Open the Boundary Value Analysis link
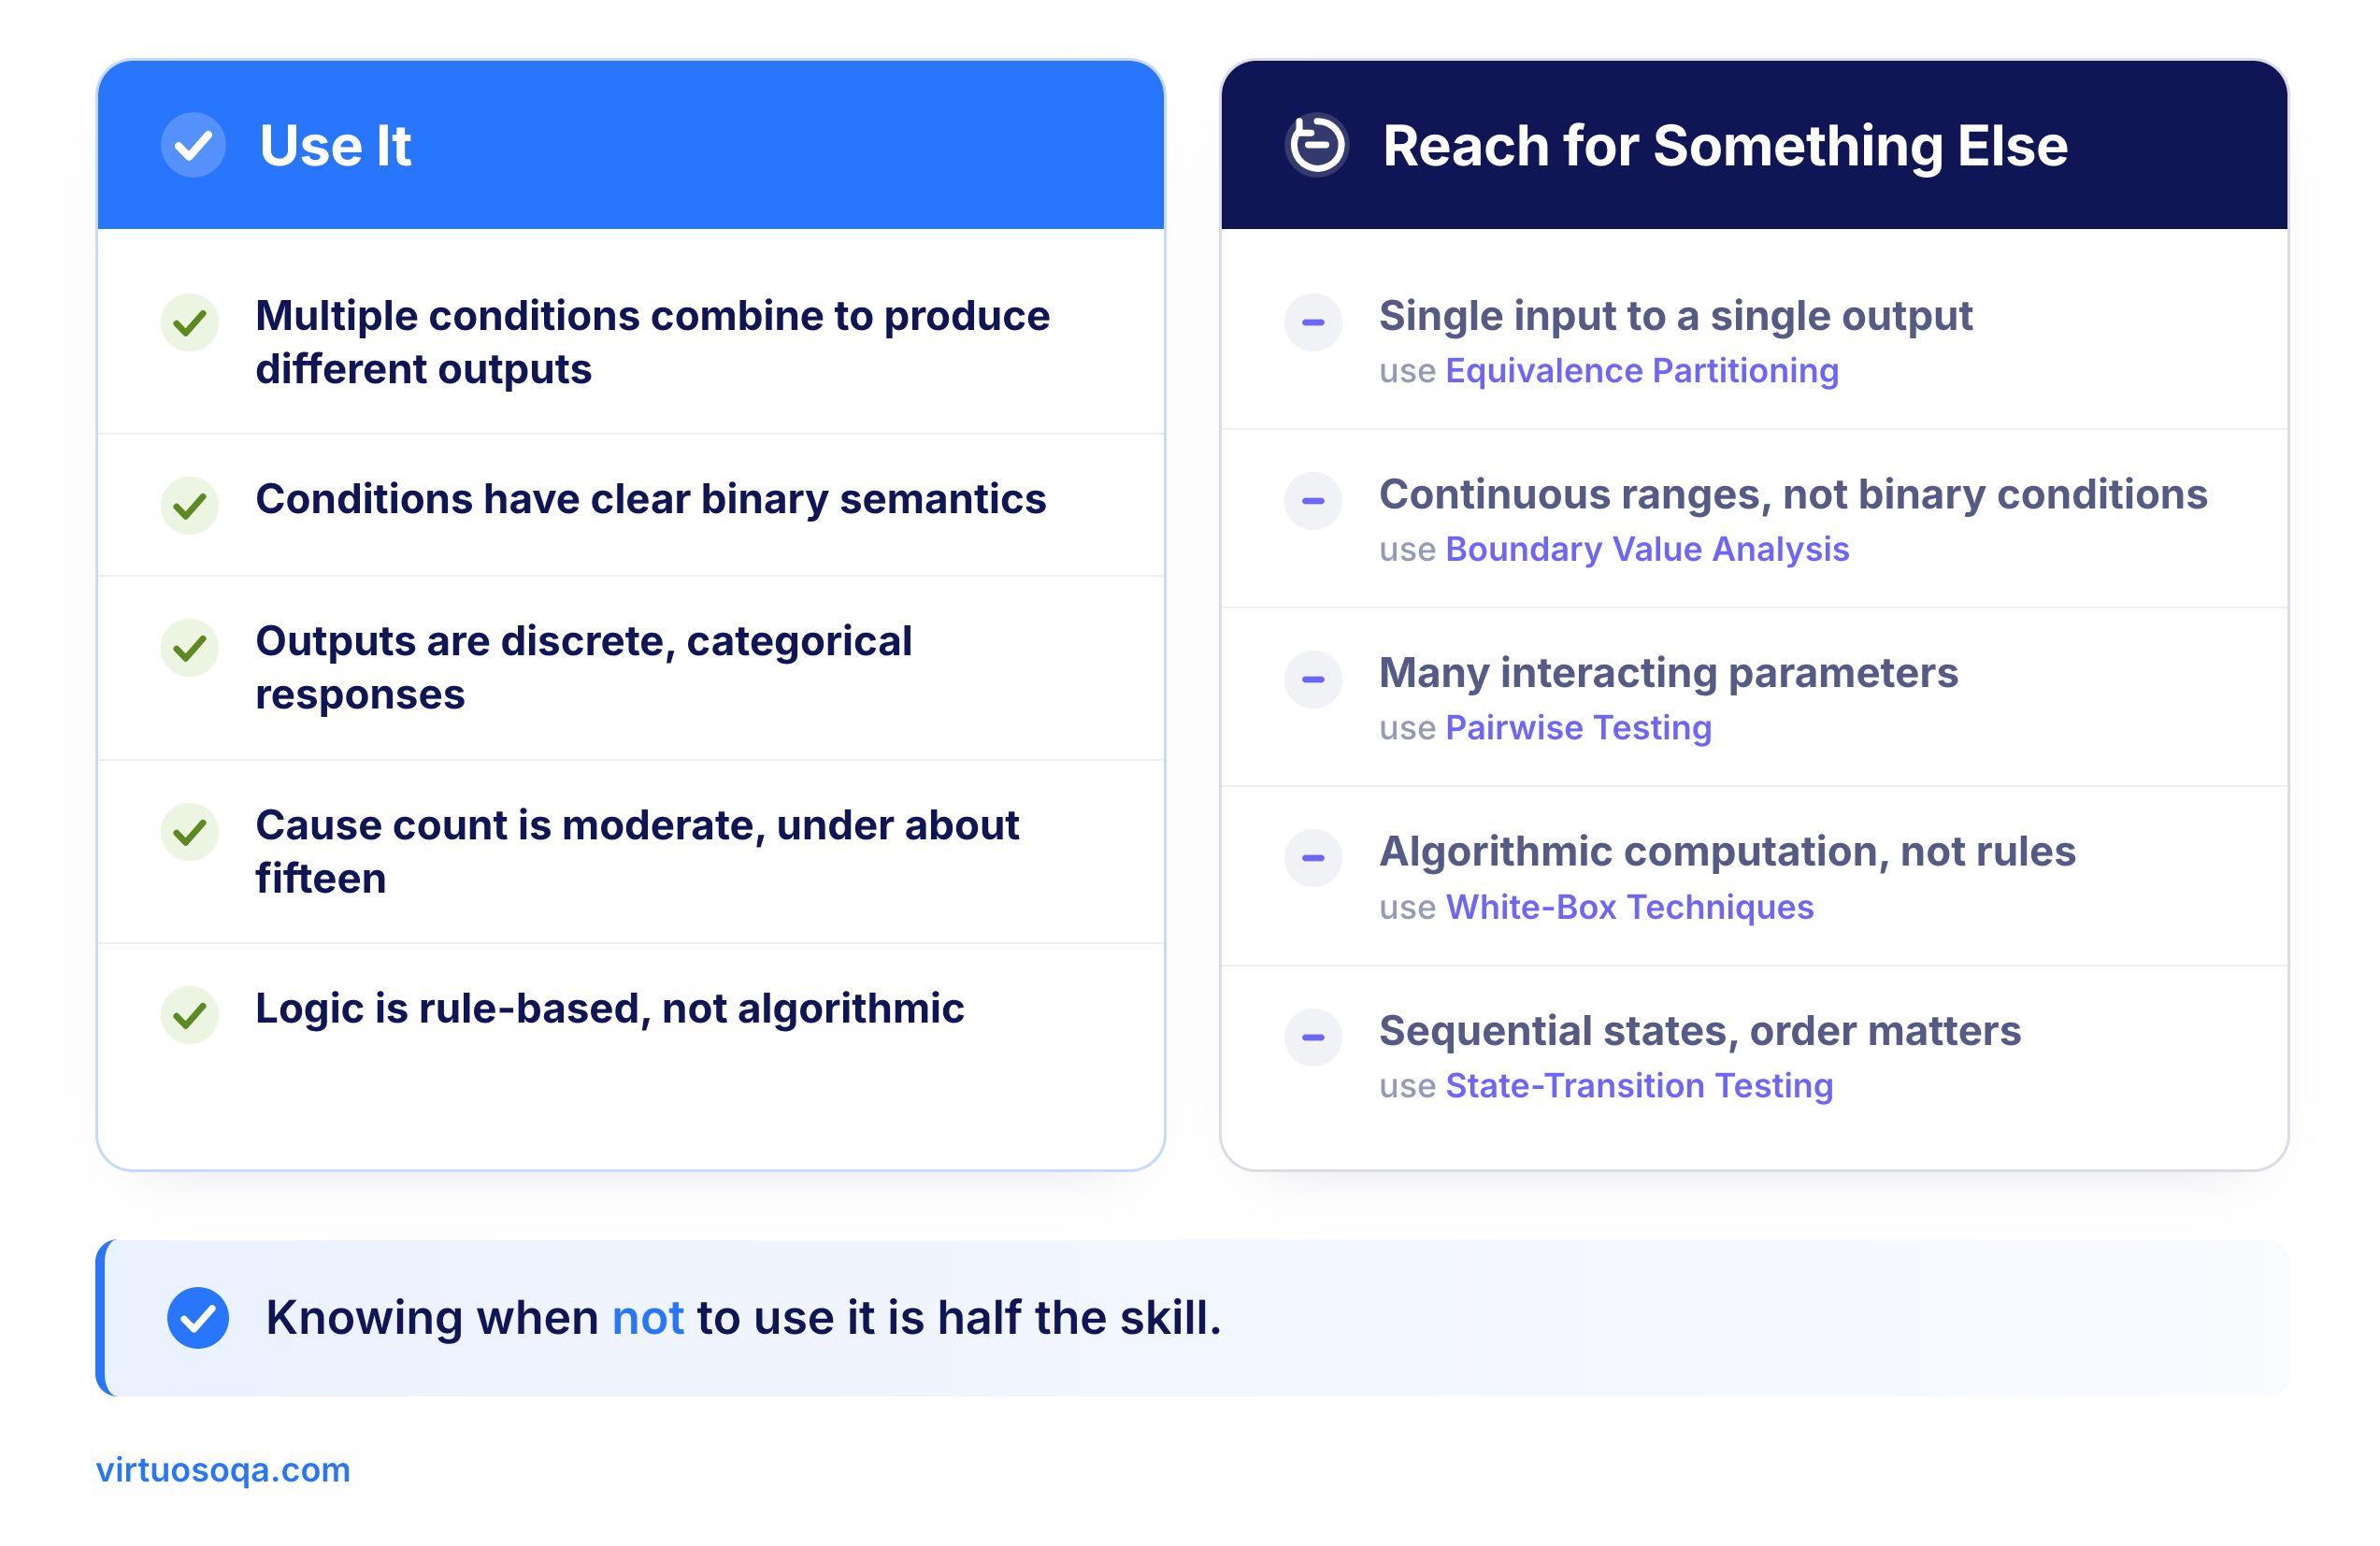The image size is (2380, 1546). [x=1647, y=549]
